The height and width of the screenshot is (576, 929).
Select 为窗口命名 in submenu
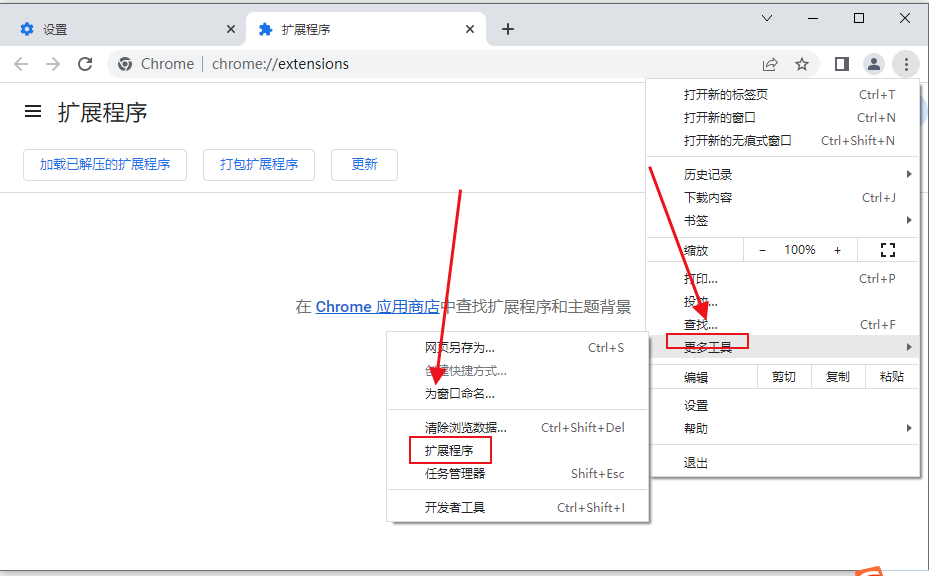pos(518,393)
